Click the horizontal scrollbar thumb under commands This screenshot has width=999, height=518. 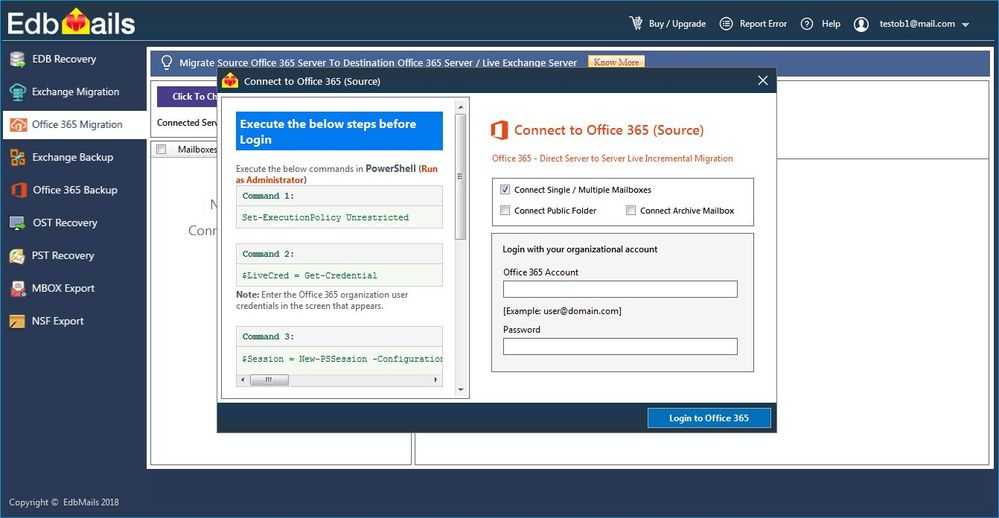pyautogui.click(x=268, y=380)
